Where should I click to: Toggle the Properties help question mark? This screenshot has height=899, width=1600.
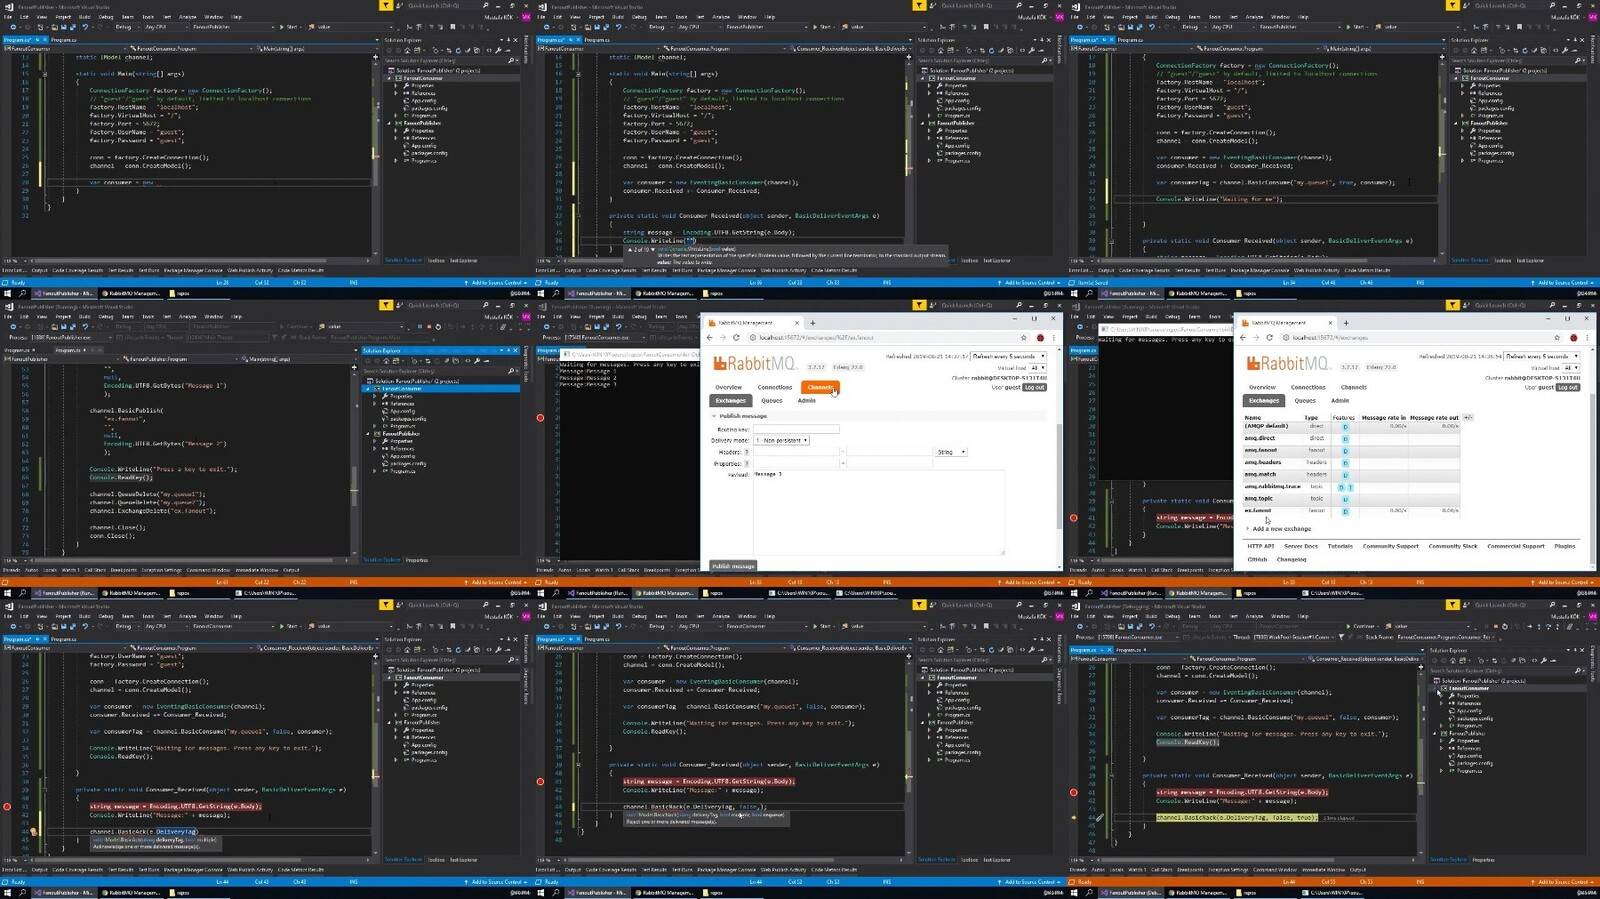(x=747, y=464)
